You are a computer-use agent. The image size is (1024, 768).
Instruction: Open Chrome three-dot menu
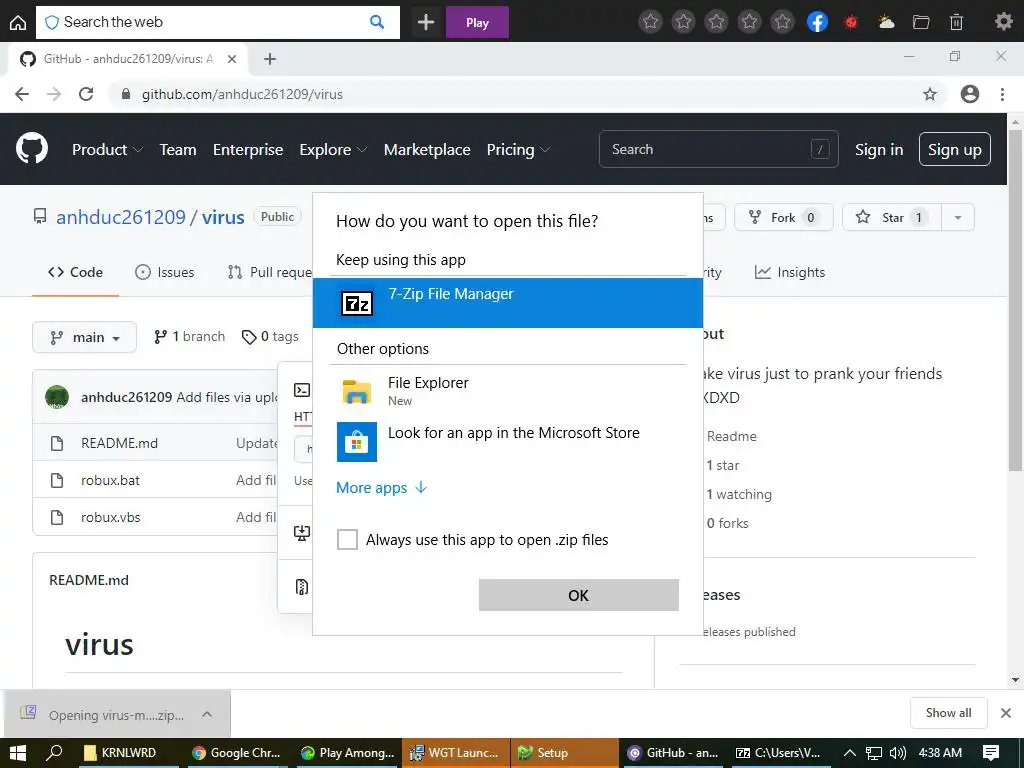click(x=1002, y=94)
